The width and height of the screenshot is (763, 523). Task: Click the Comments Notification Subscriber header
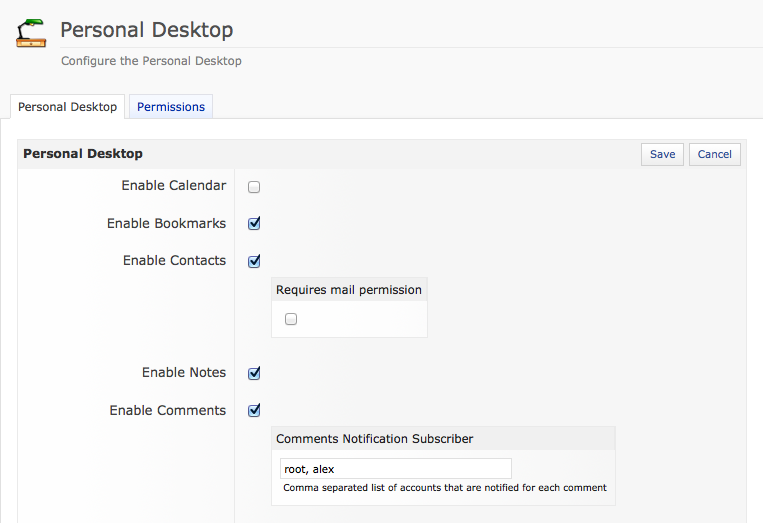[x=374, y=439]
